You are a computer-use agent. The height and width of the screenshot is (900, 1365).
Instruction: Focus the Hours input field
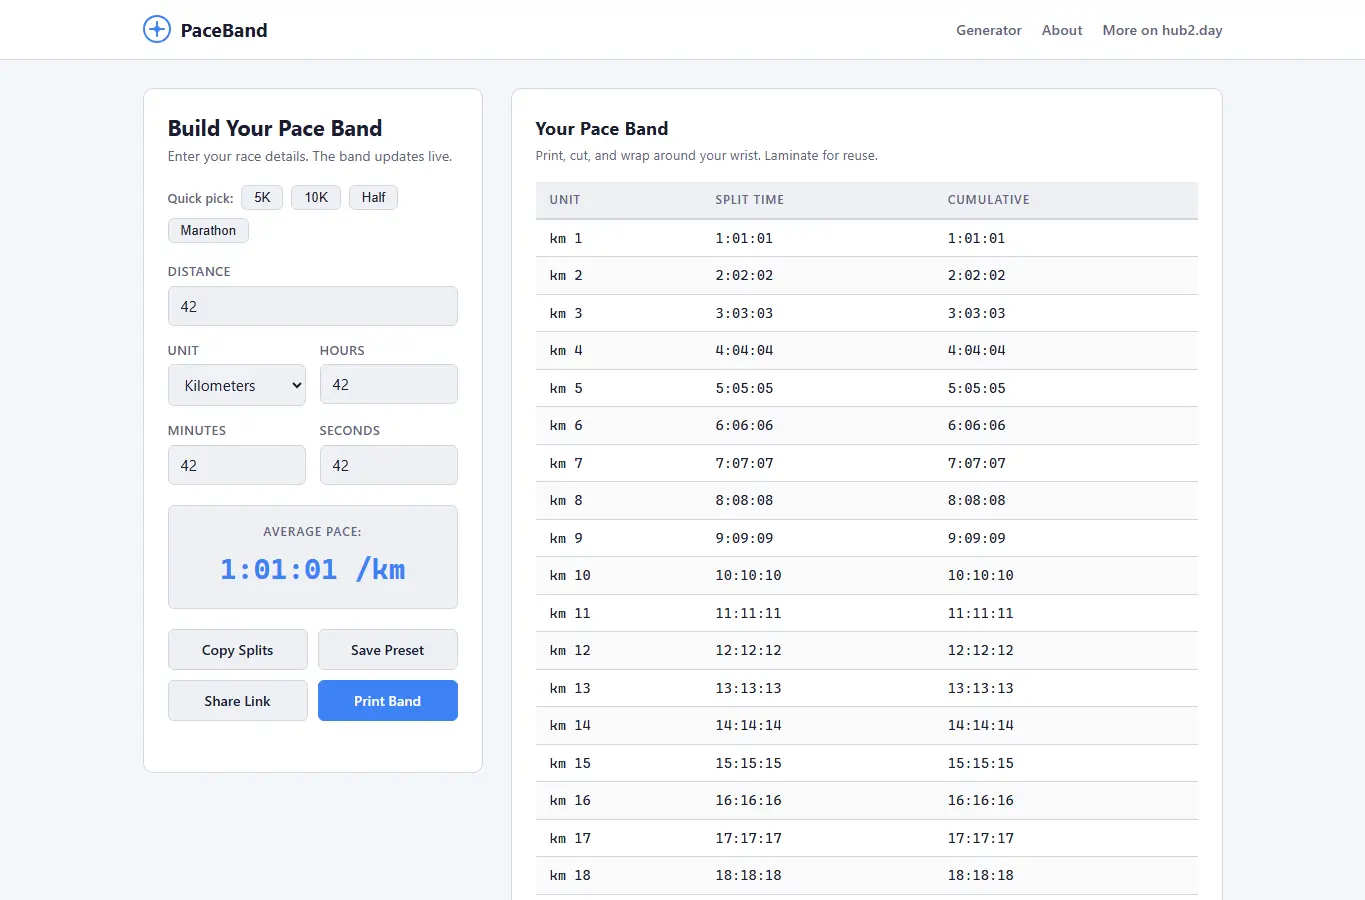(x=388, y=384)
